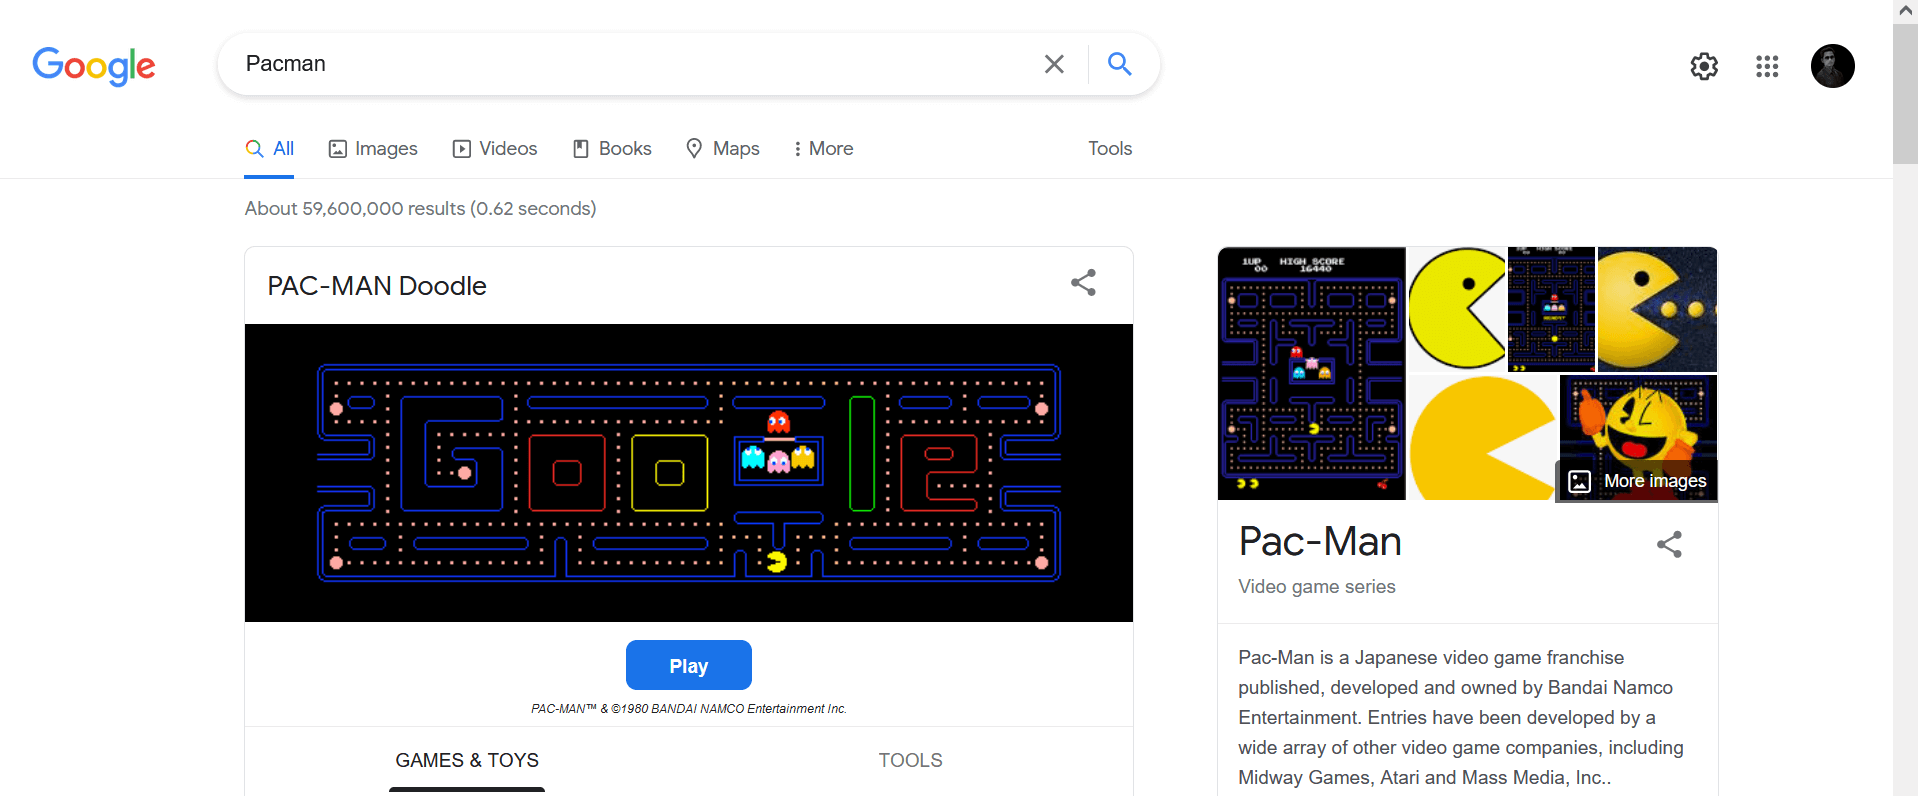Open the 3D Pac-Man eating dots thumbnail
This screenshot has height=796, width=1918.
pyautogui.click(x=1657, y=309)
